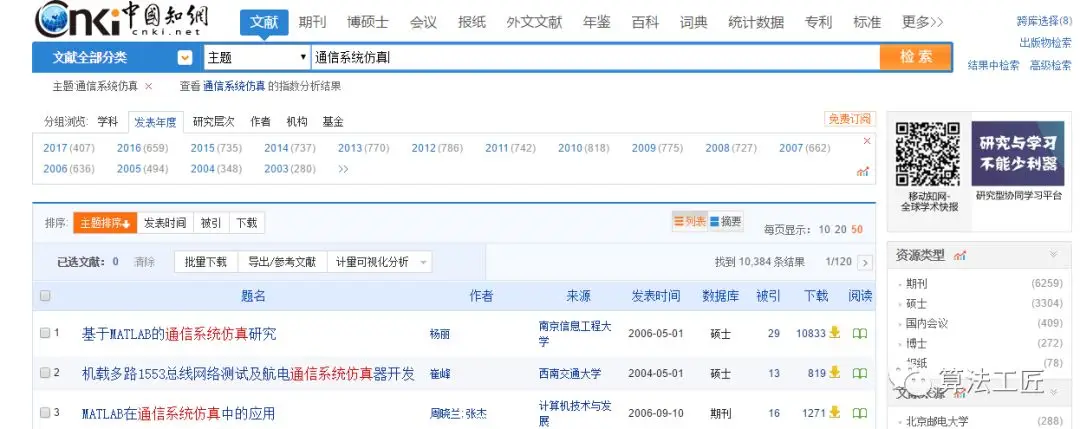Click the CNKI logo

tap(121, 20)
